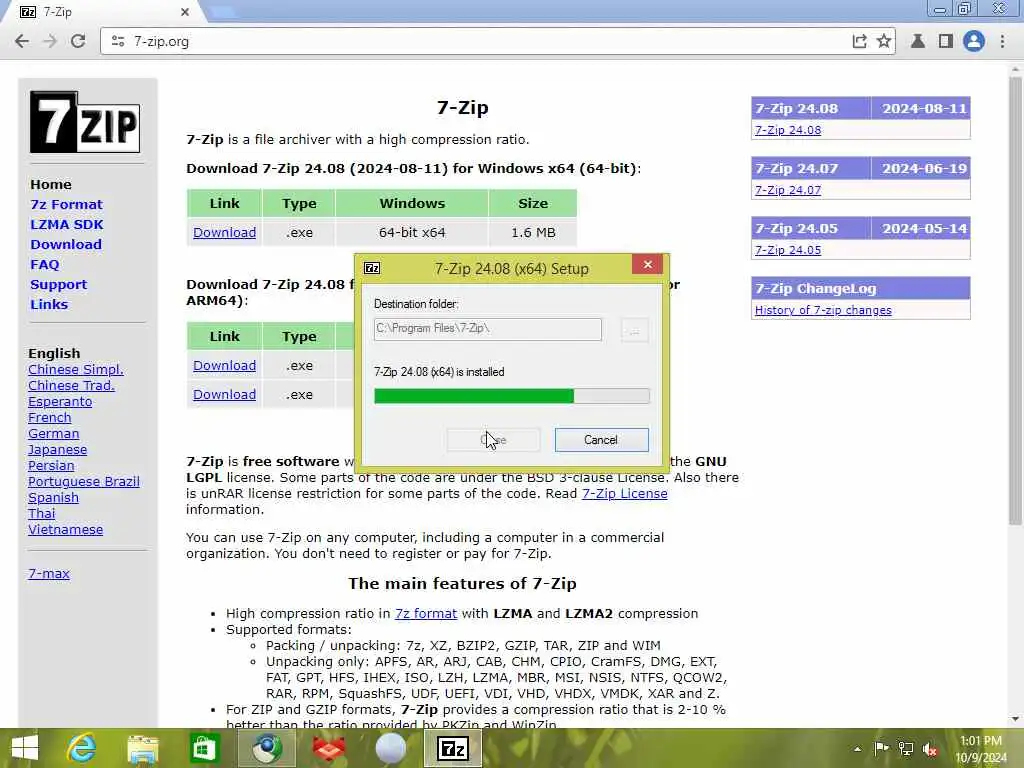Open site information icon in address bar
Viewport: 1024px width, 768px height.
point(118,41)
